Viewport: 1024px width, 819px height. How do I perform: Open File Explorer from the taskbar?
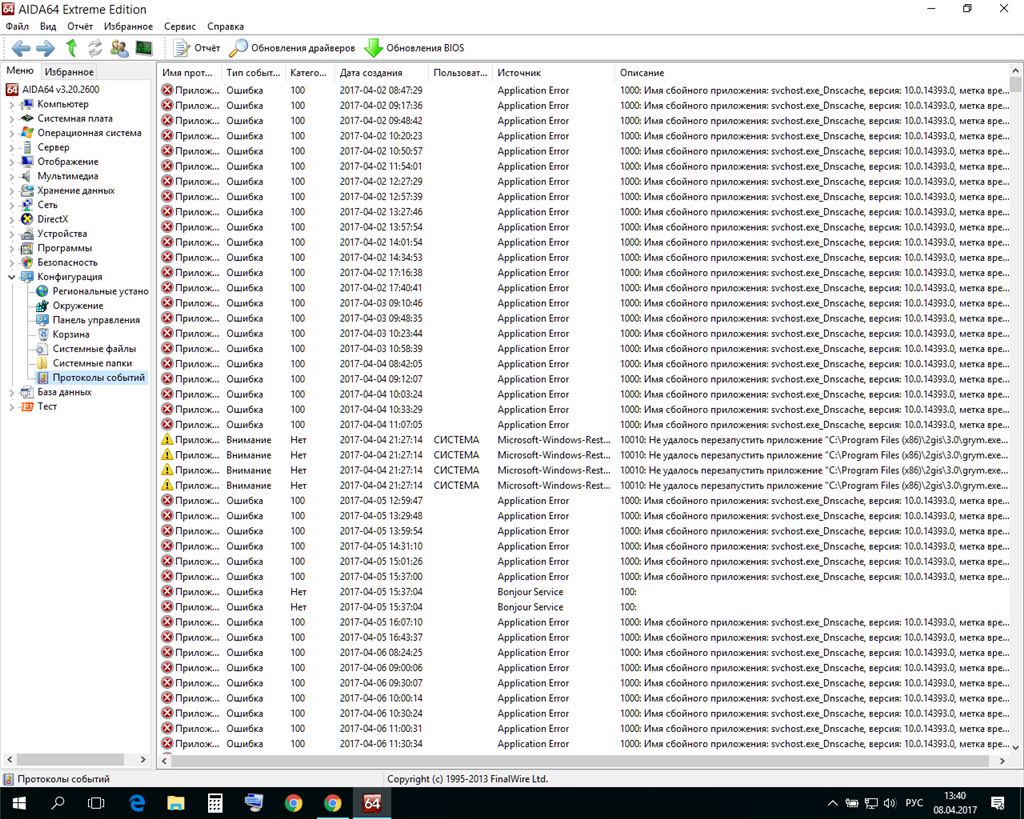176,803
